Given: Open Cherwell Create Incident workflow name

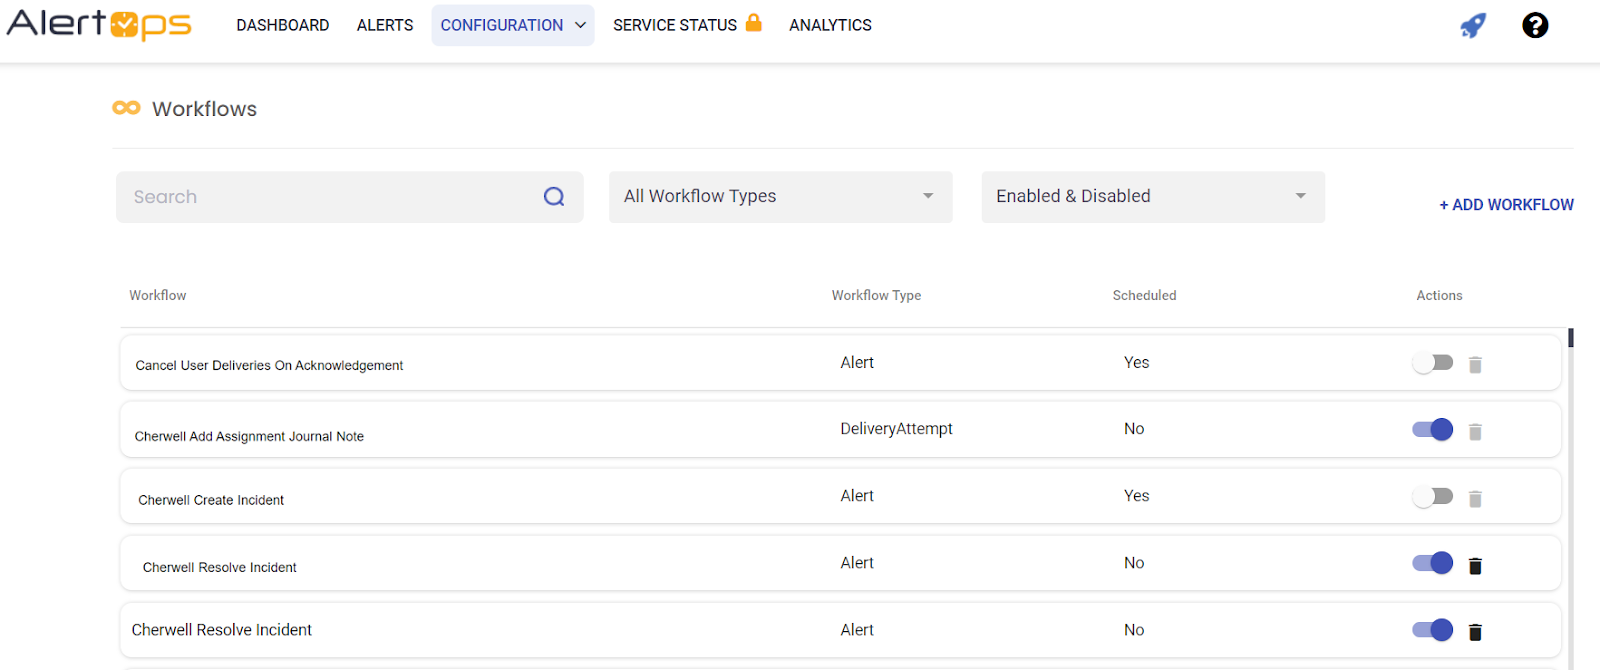Looking at the screenshot, I should point(211,500).
